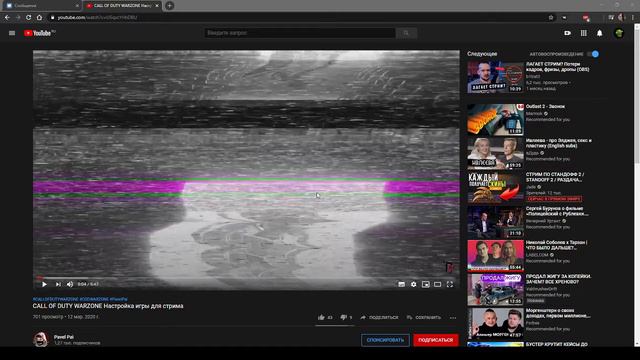Go to YouTube home via logo

click(x=39, y=33)
